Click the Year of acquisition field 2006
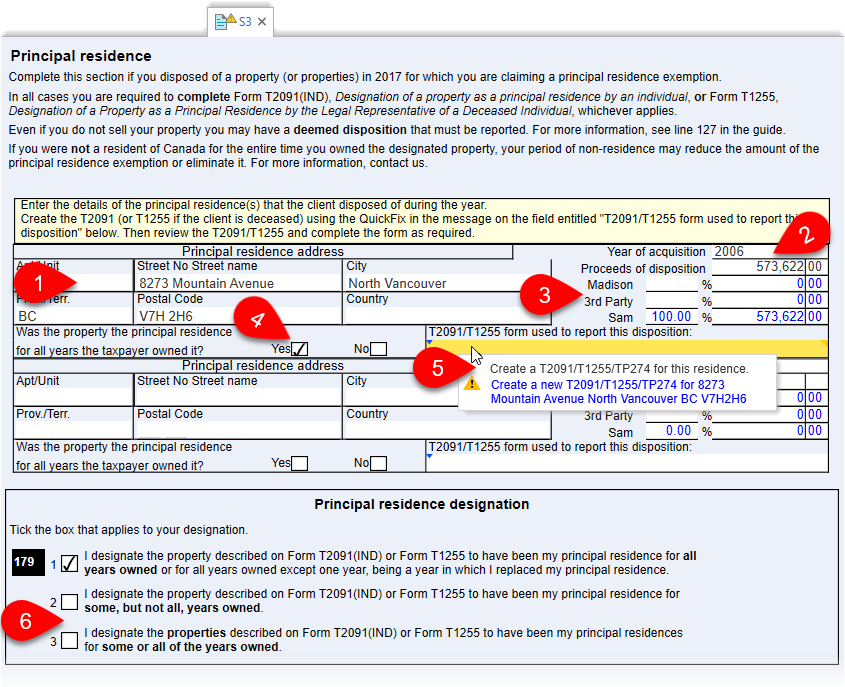Image resolution: width=845 pixels, height=687 pixels. tap(770, 252)
